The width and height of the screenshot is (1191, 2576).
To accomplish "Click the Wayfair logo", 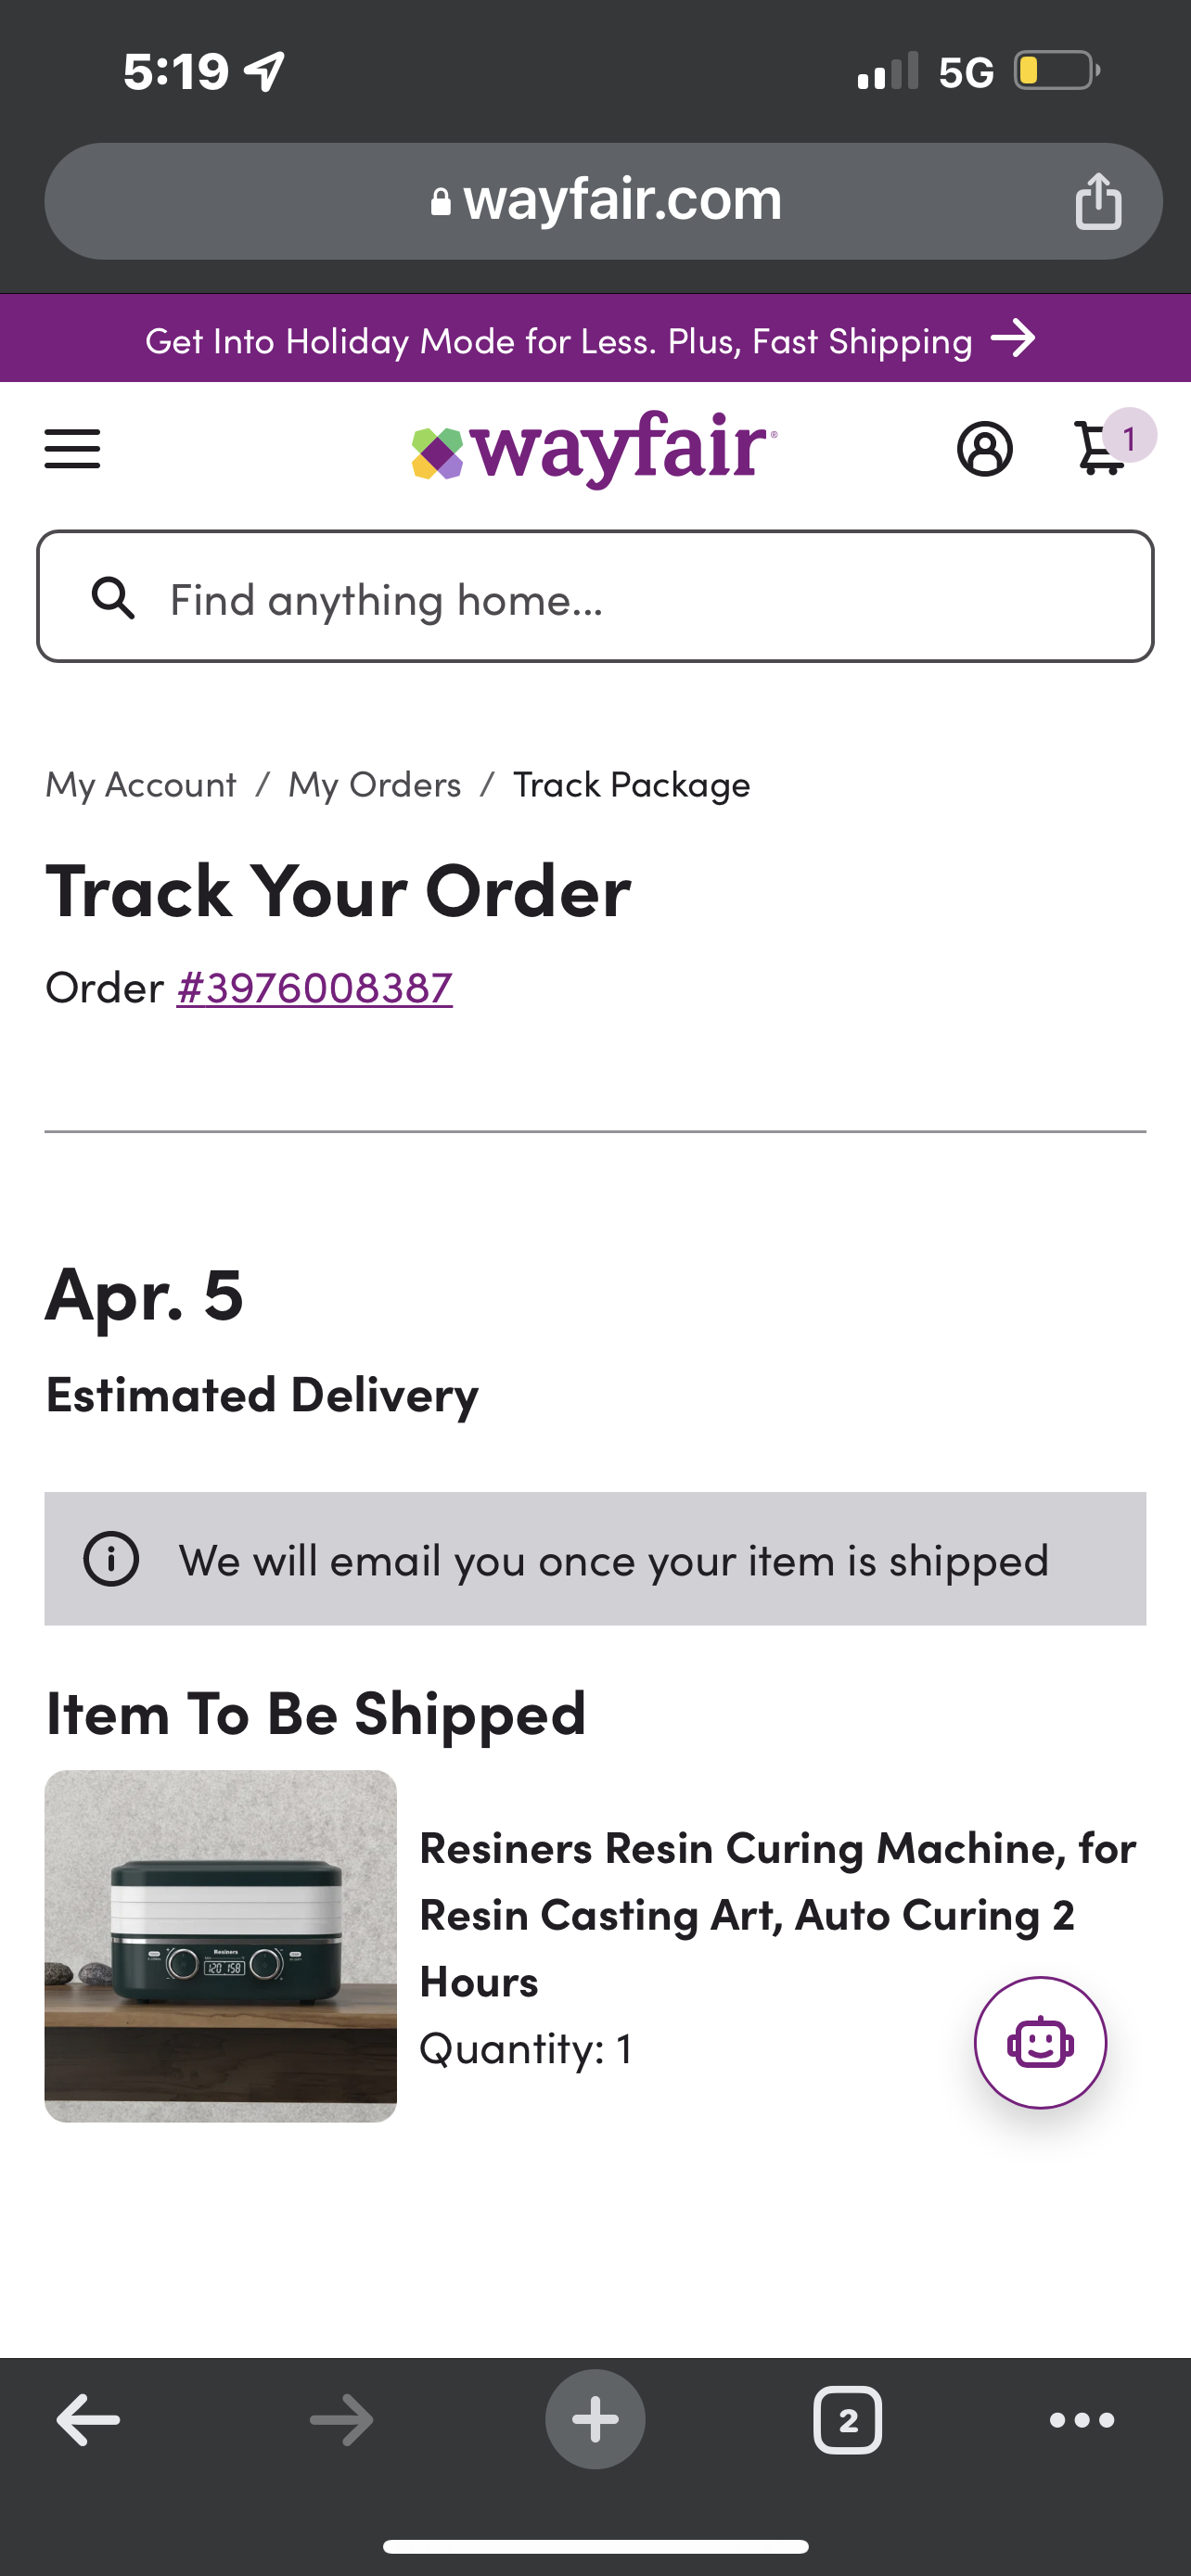I will click(x=595, y=448).
